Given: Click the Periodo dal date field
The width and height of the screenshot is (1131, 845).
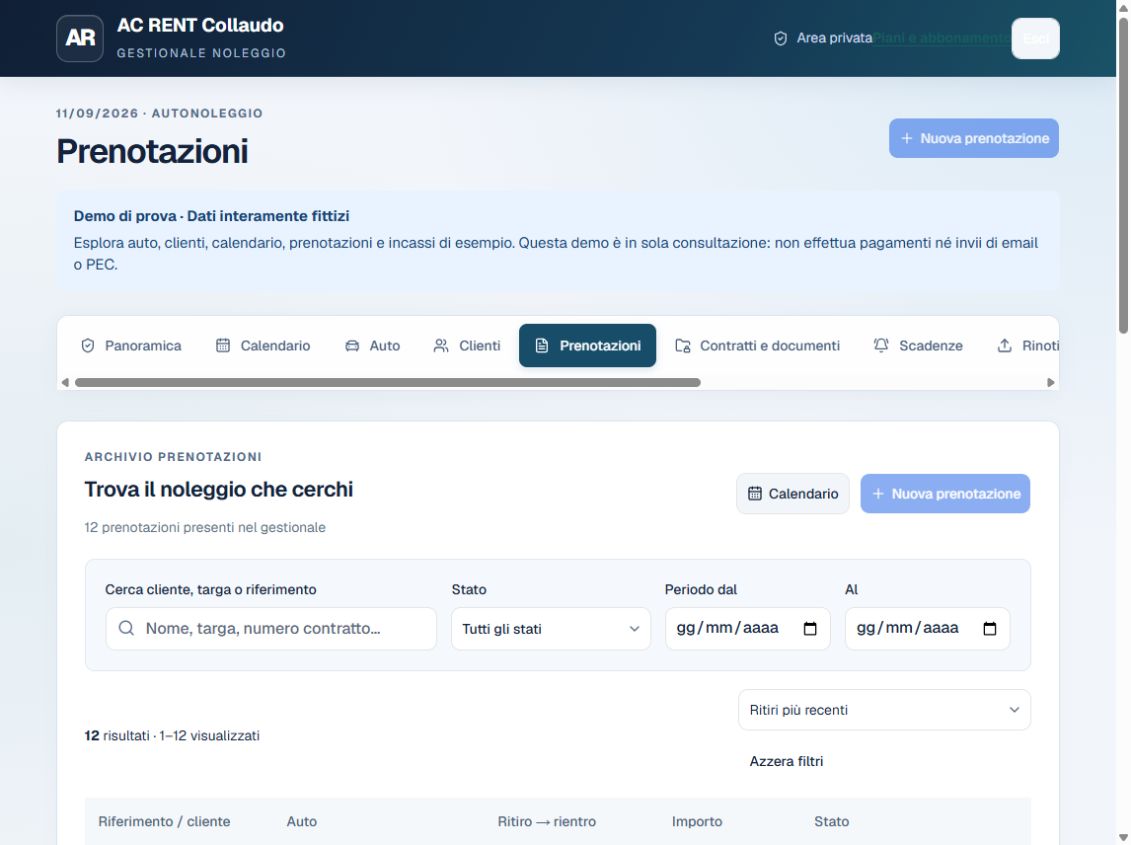Looking at the screenshot, I should (x=747, y=629).
